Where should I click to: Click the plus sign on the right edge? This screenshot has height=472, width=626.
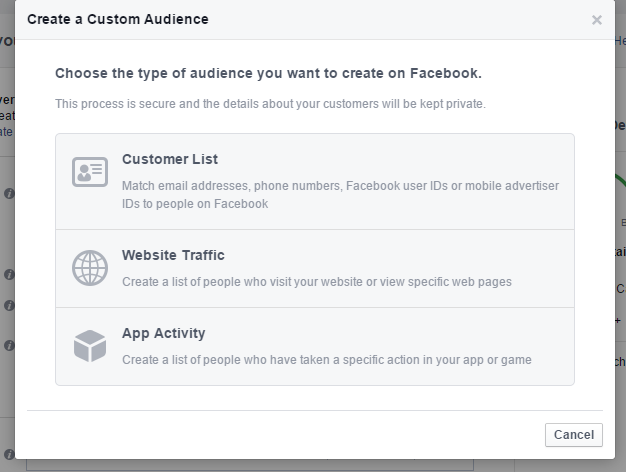point(618,321)
